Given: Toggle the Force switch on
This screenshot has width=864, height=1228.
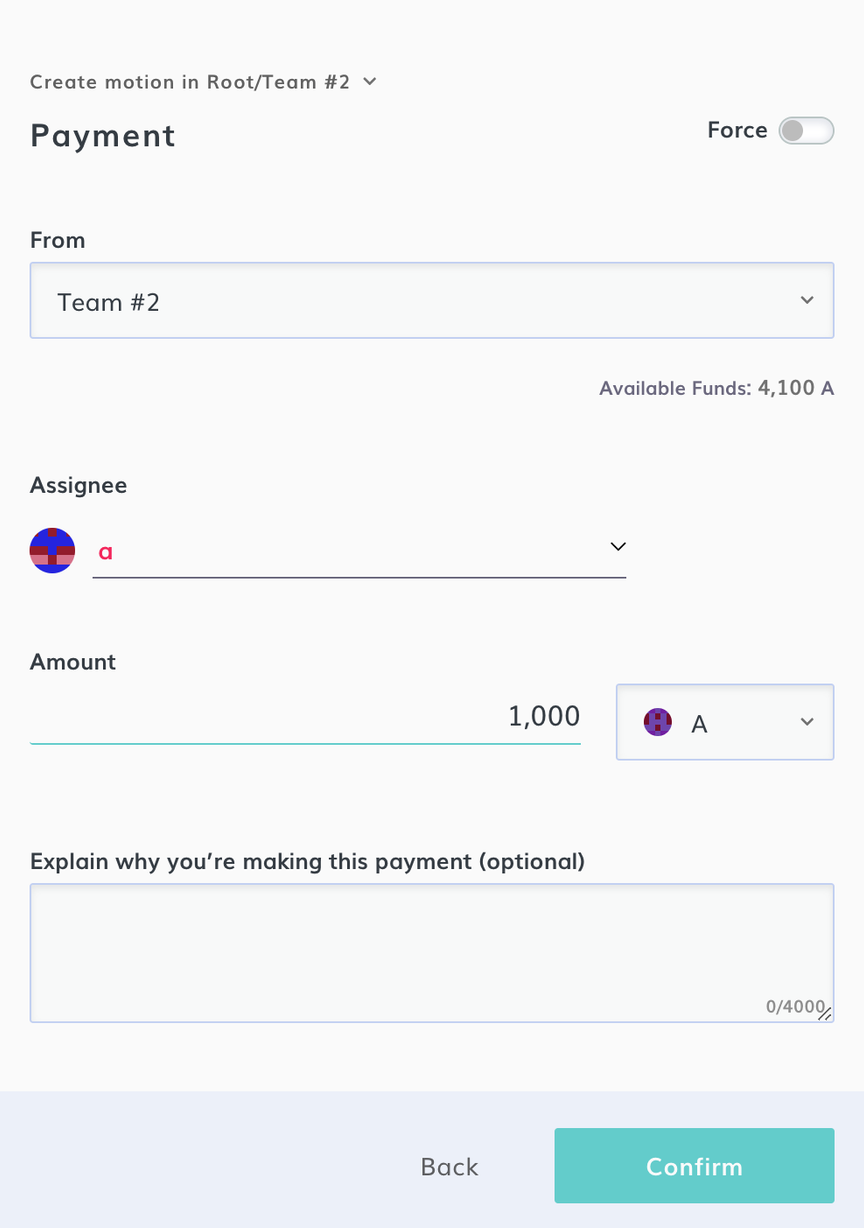Looking at the screenshot, I should click(x=806, y=131).
